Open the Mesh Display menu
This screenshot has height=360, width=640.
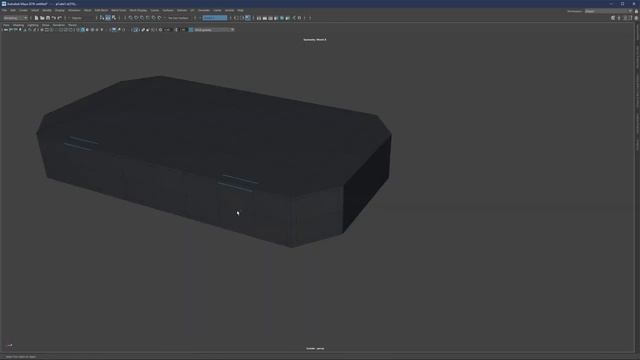[138, 10]
